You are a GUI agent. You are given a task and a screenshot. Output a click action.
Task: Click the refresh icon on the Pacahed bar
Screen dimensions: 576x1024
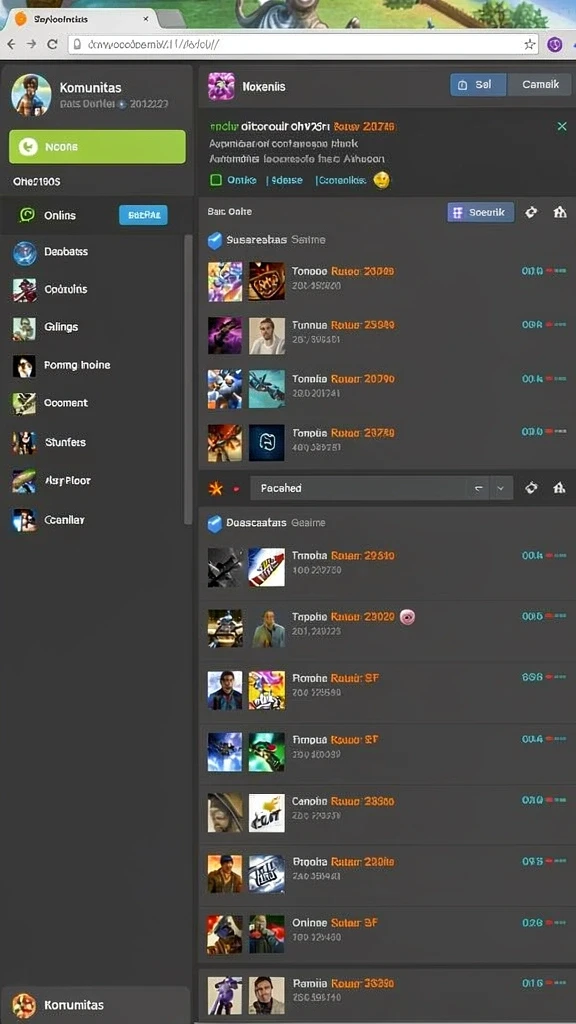531,488
